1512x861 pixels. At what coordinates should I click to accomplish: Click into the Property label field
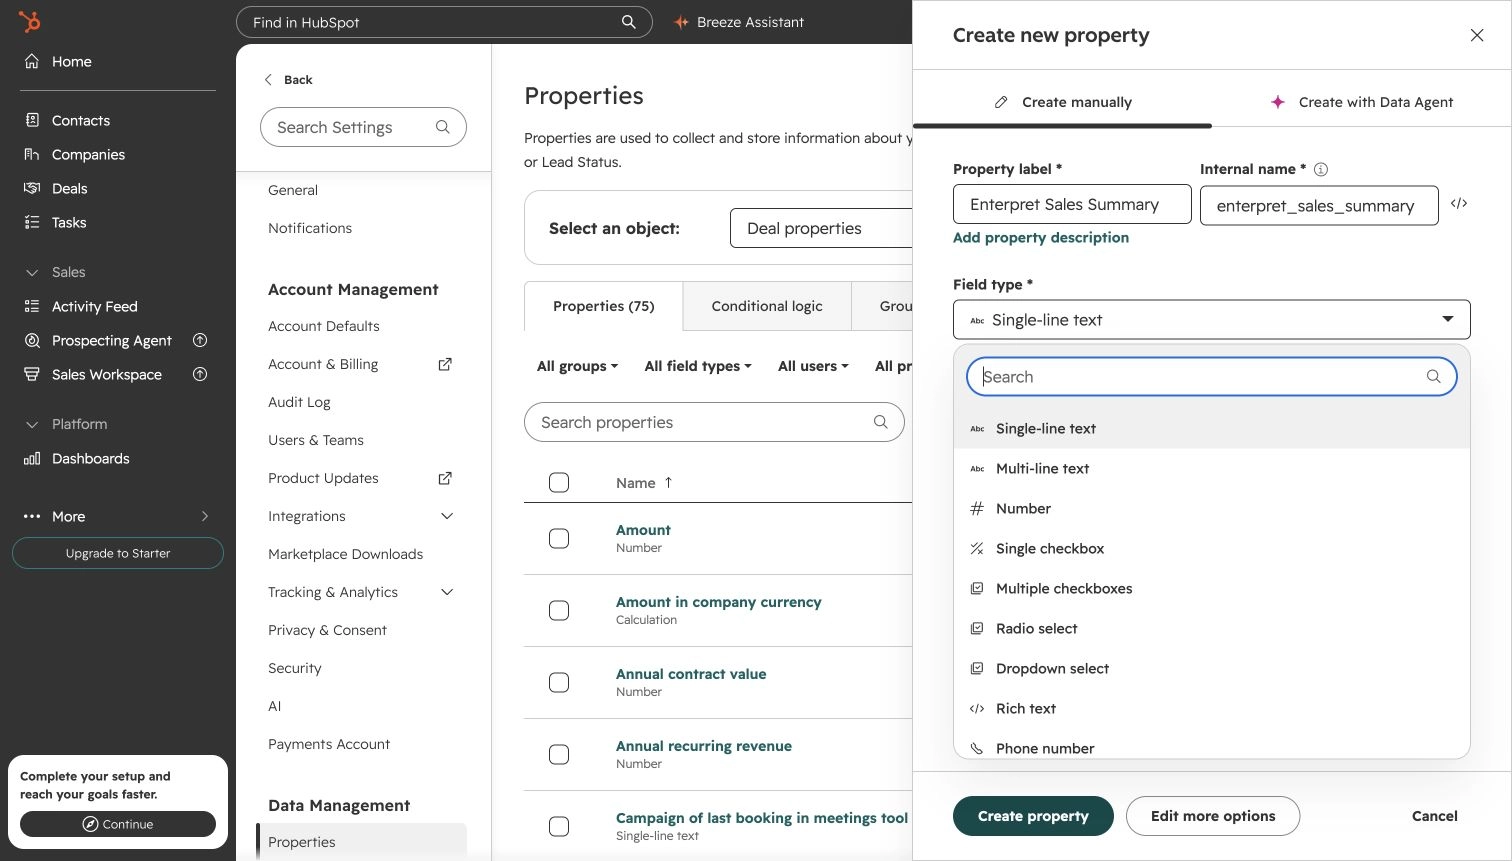(x=1072, y=204)
